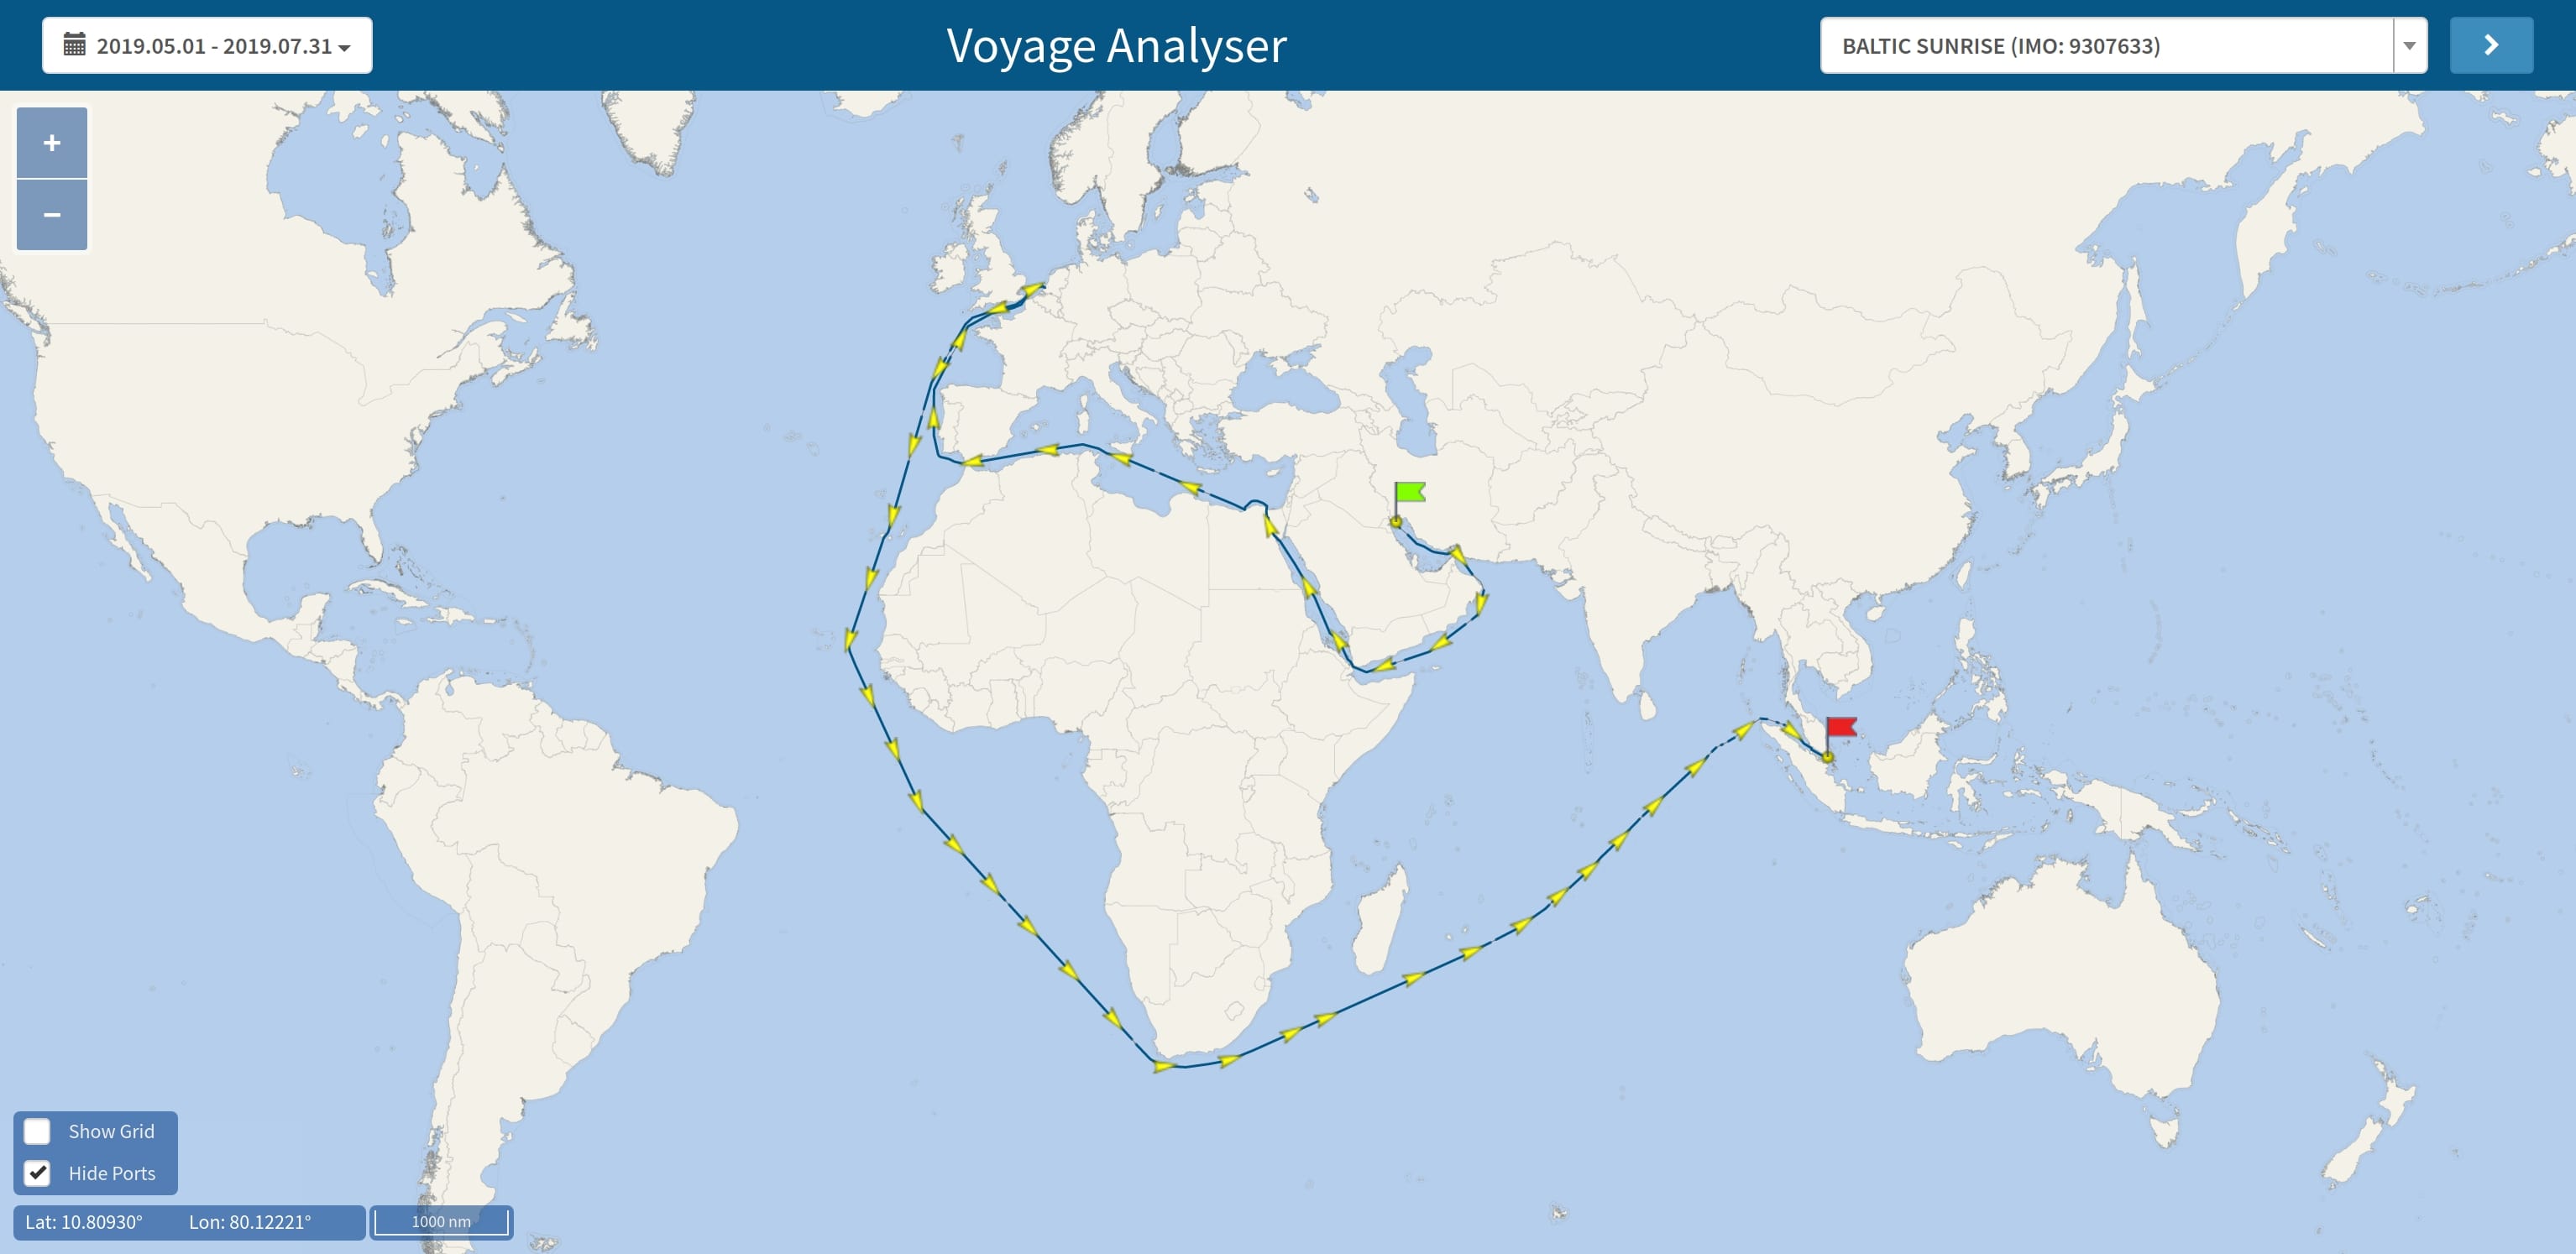Click the forward navigation blue button
The height and width of the screenshot is (1254, 2576).
tap(2492, 44)
